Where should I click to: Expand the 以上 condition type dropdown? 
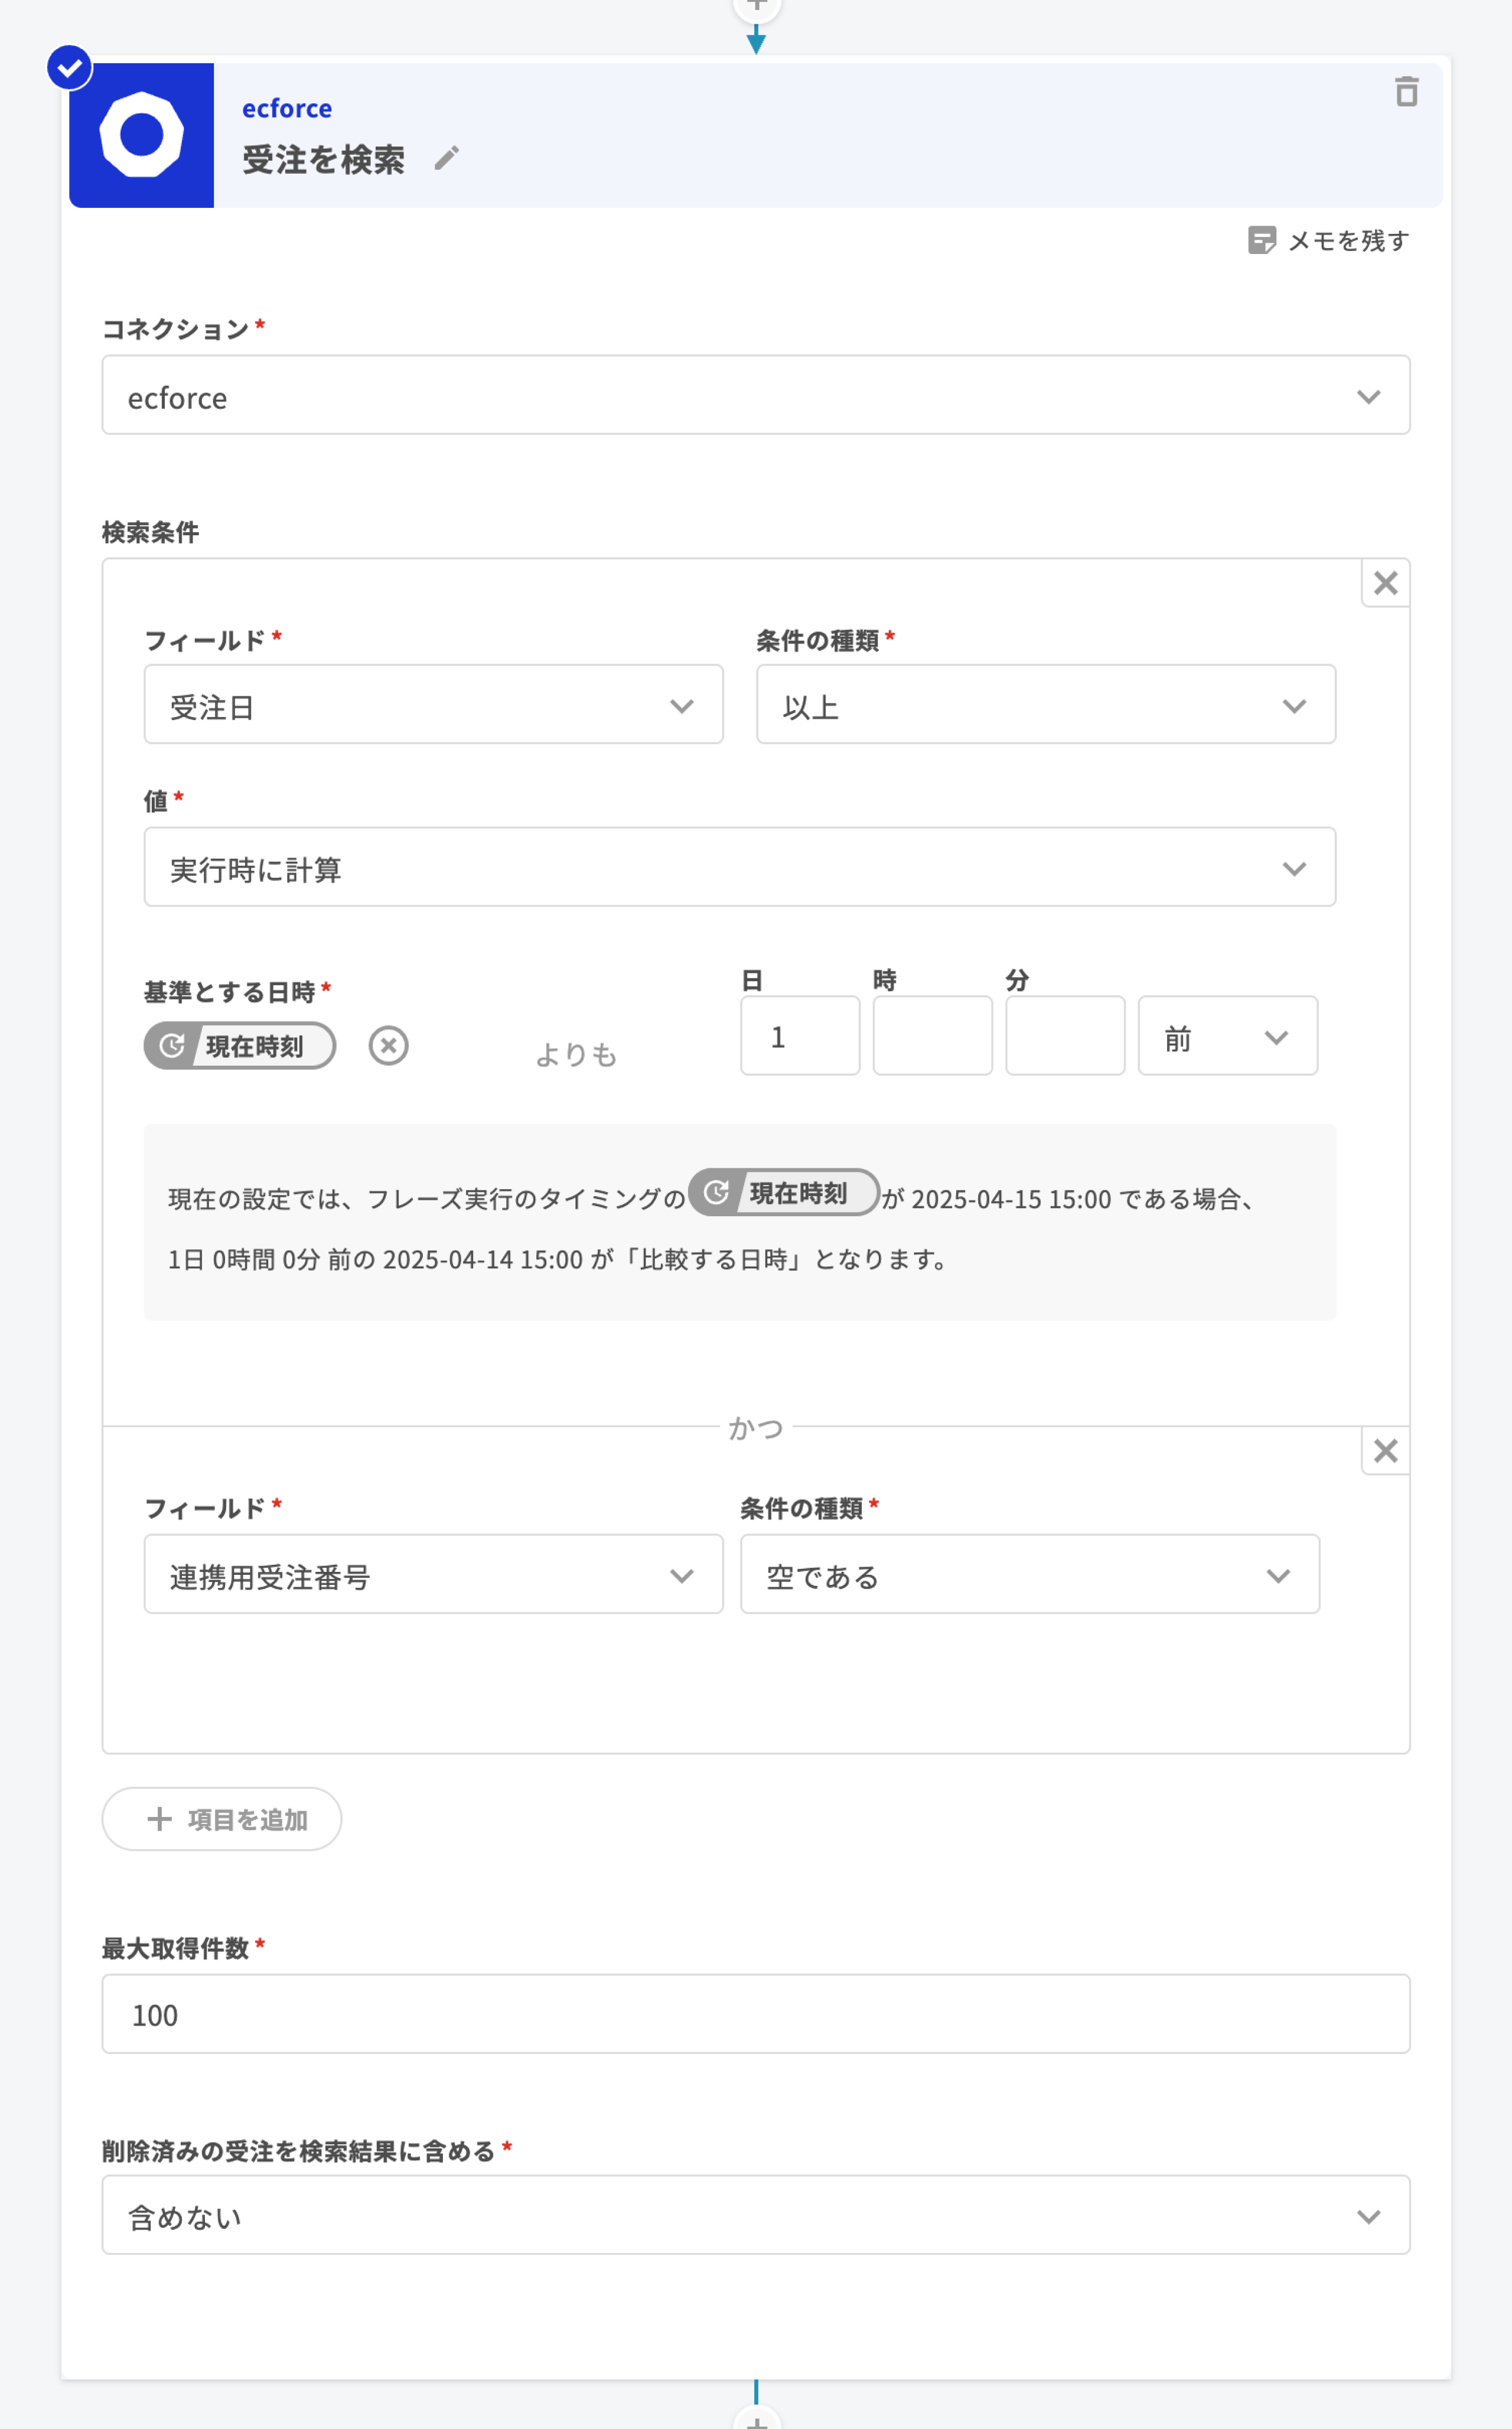(x=1045, y=705)
